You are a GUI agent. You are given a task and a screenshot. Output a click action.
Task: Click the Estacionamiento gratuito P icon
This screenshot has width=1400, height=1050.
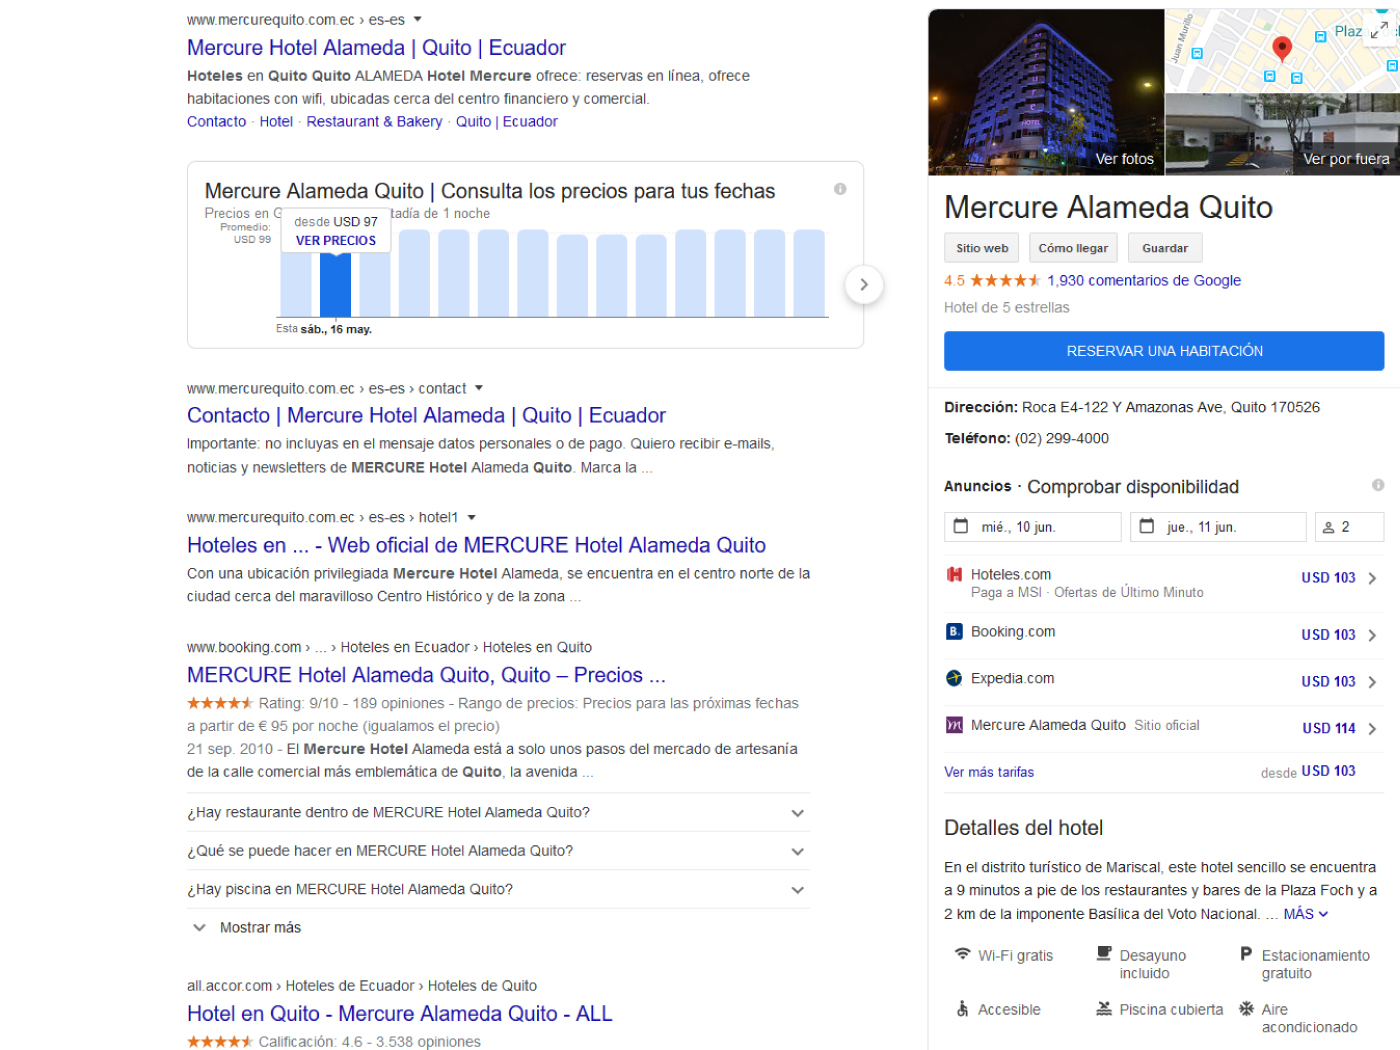1246,954
